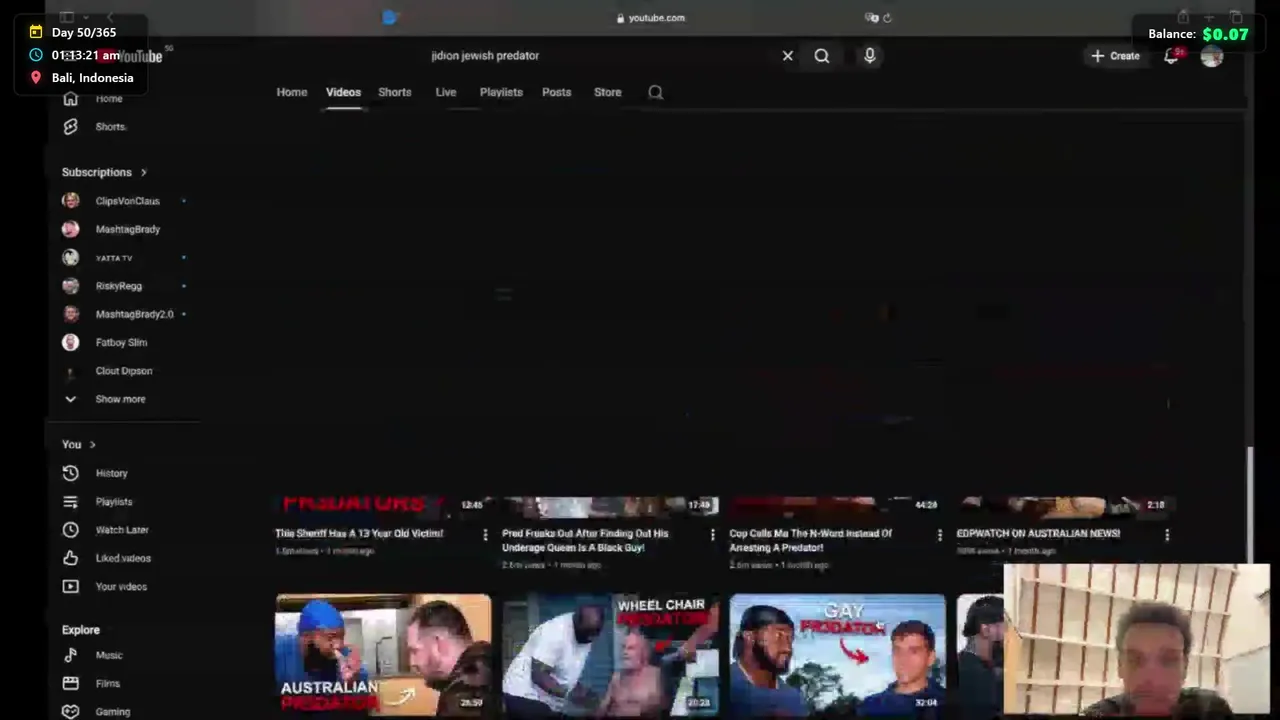This screenshot has width=1280, height=720.
Task: Open options for the EDPWATCH video
Action: pos(1166,535)
